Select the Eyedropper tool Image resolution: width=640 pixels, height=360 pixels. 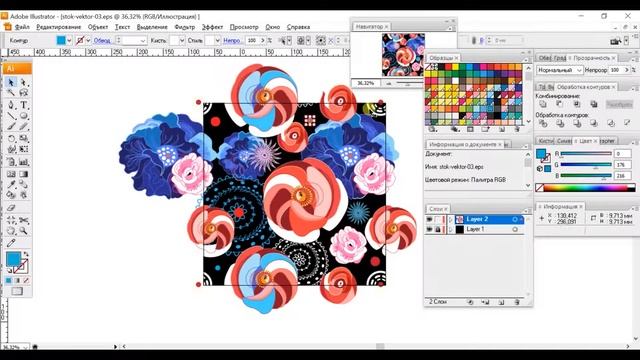click(x=11, y=184)
